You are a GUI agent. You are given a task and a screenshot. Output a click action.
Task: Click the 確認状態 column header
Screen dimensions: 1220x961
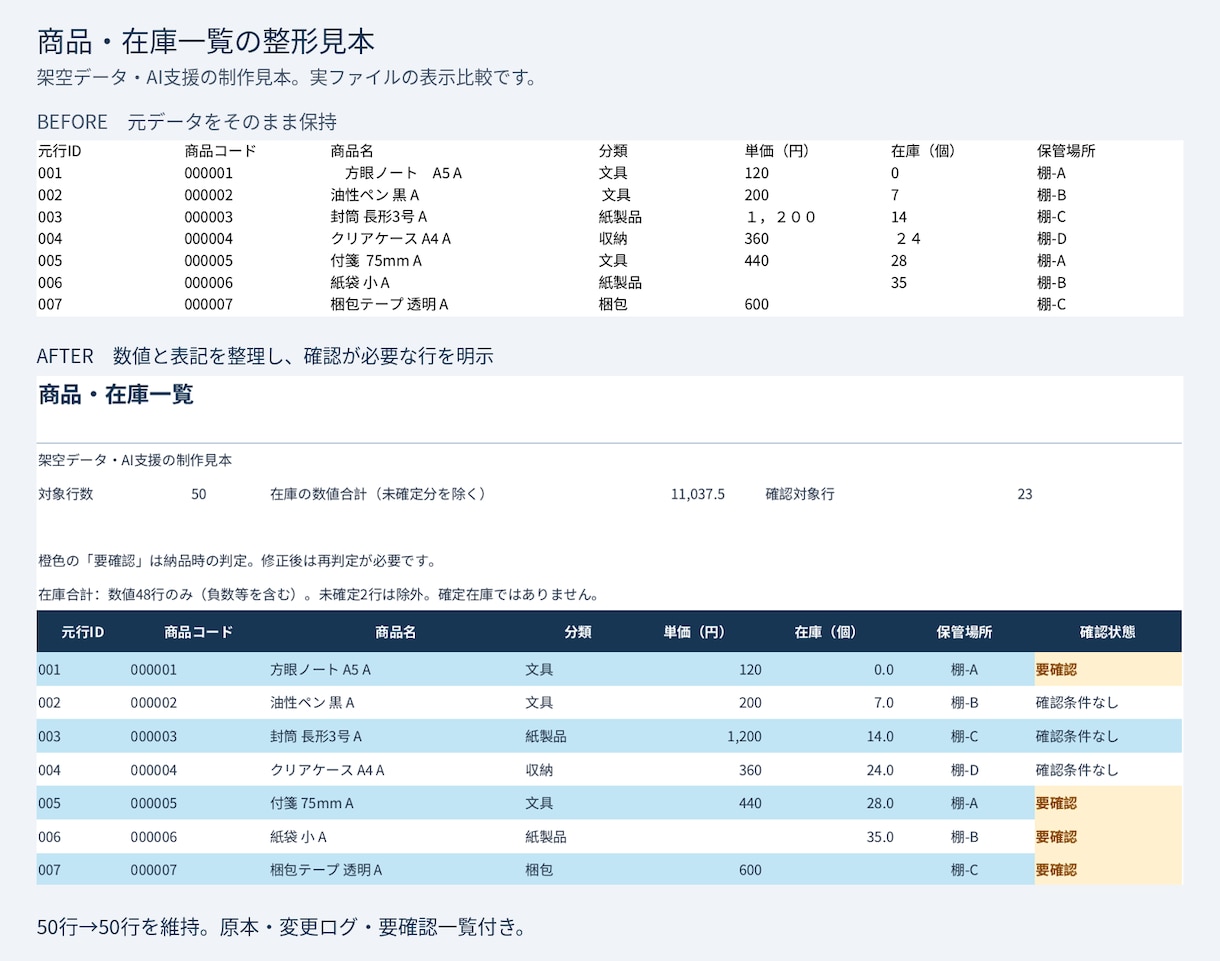[x=1108, y=632]
